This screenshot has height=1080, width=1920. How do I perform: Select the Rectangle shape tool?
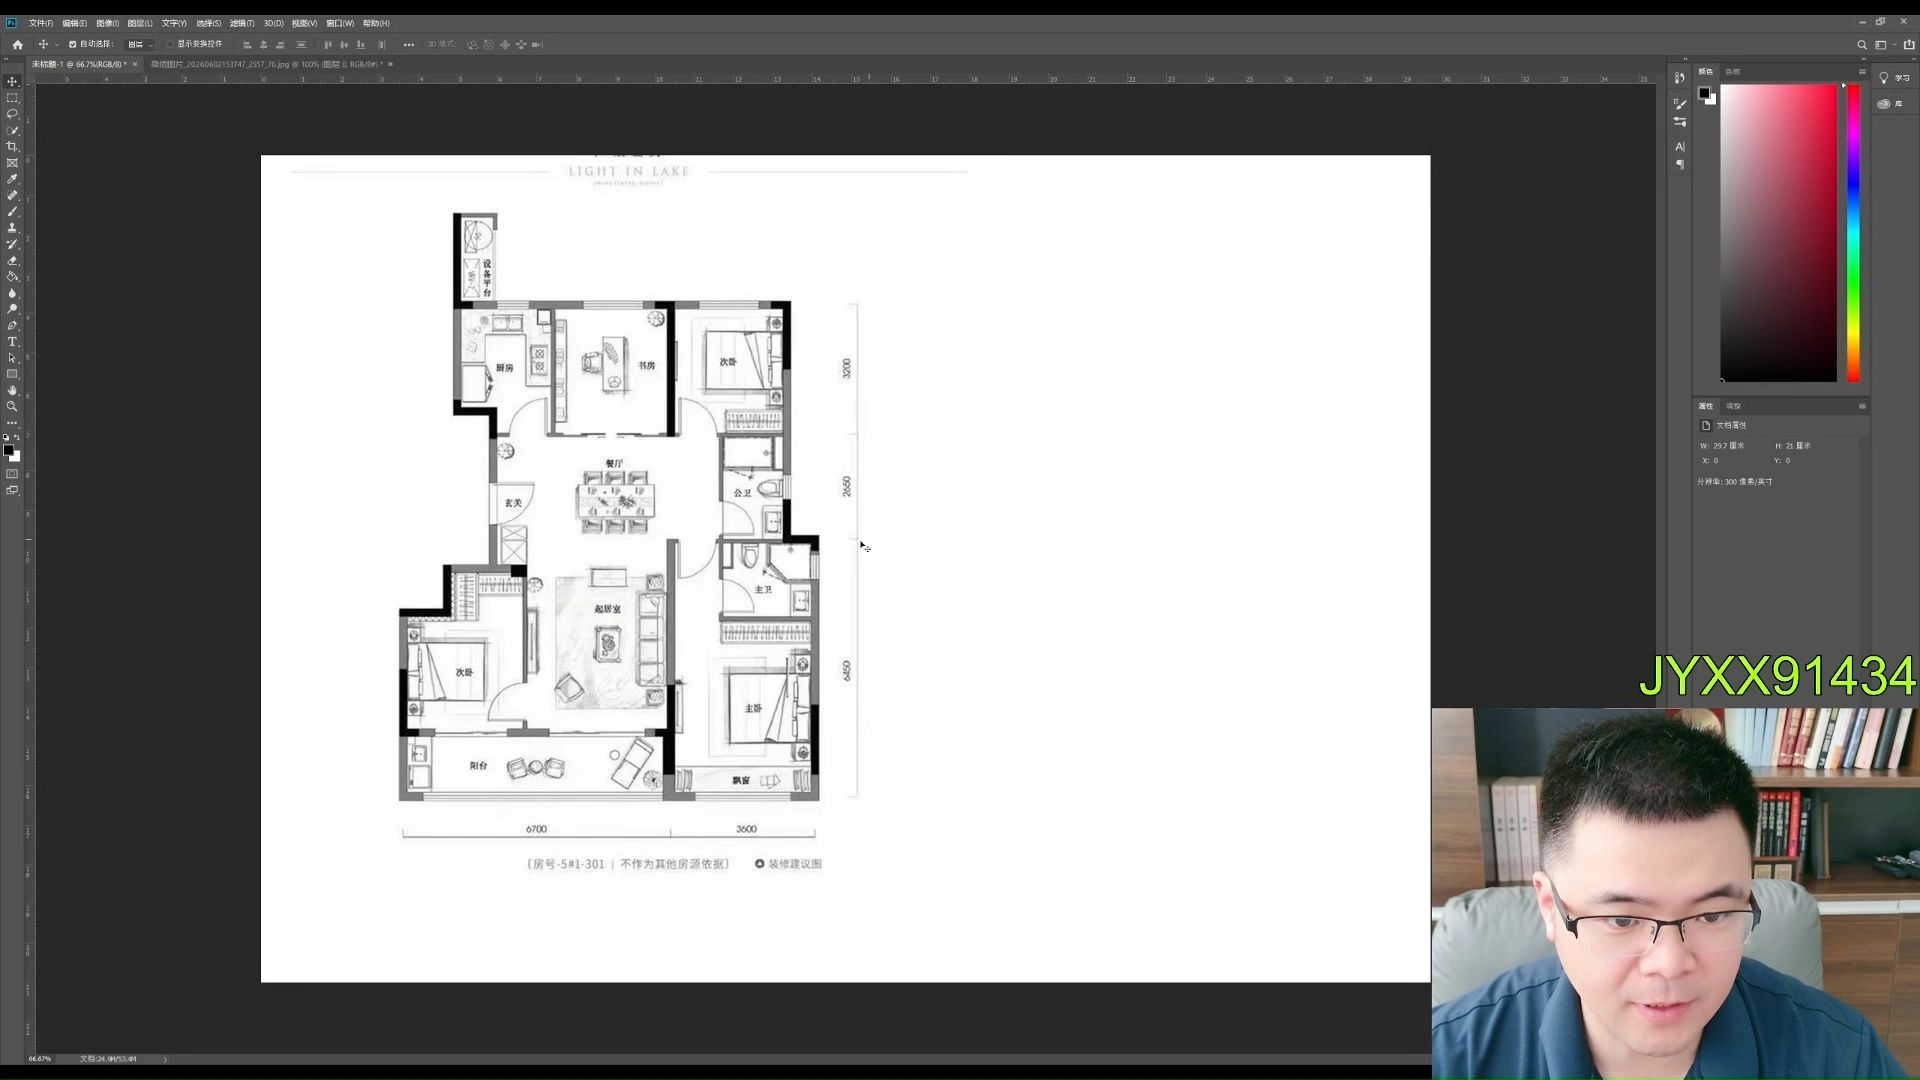click(12, 374)
